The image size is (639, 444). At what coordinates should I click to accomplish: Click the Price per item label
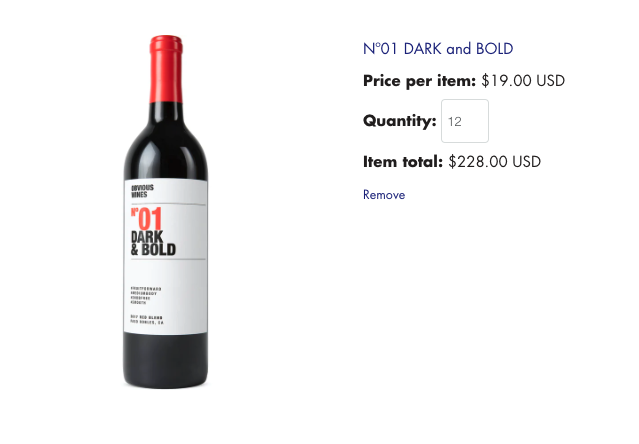(x=419, y=81)
